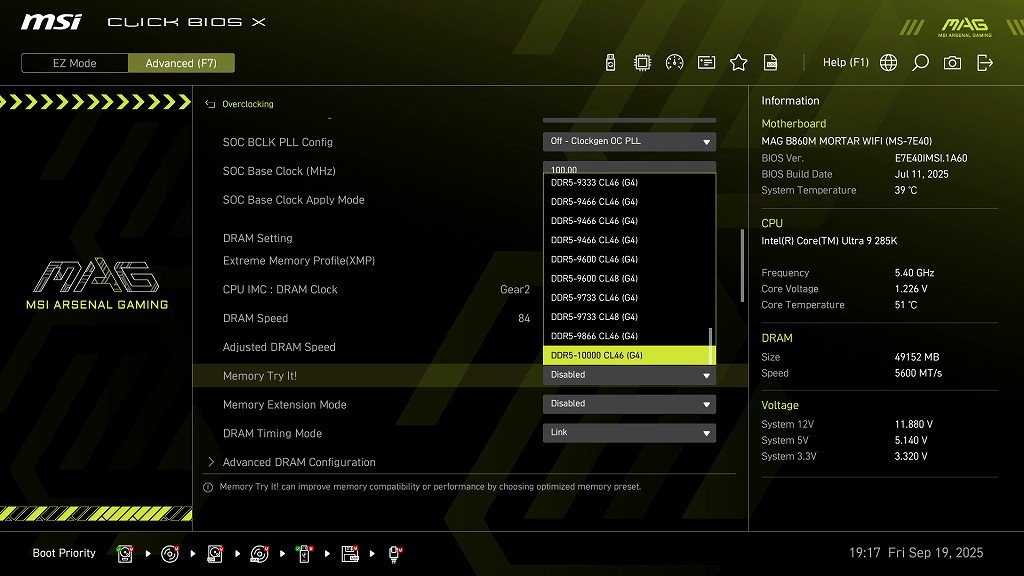This screenshot has width=1024, height=576.
Task: Take a screenshot with the camera icon
Action: click(952, 63)
